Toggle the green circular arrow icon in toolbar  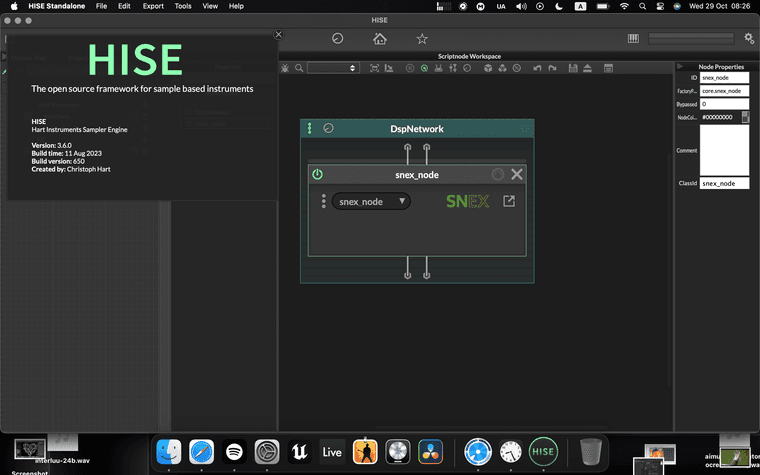(424, 68)
